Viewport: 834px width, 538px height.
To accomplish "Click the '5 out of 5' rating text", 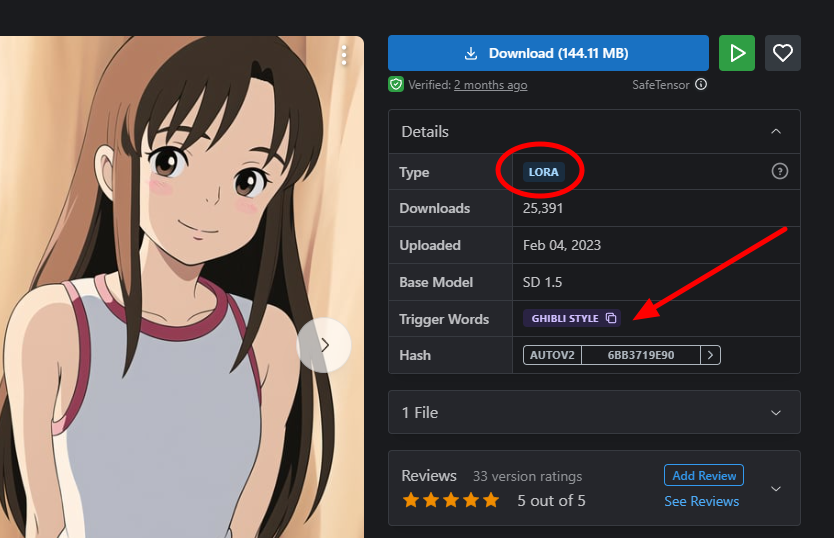I will coord(551,501).
